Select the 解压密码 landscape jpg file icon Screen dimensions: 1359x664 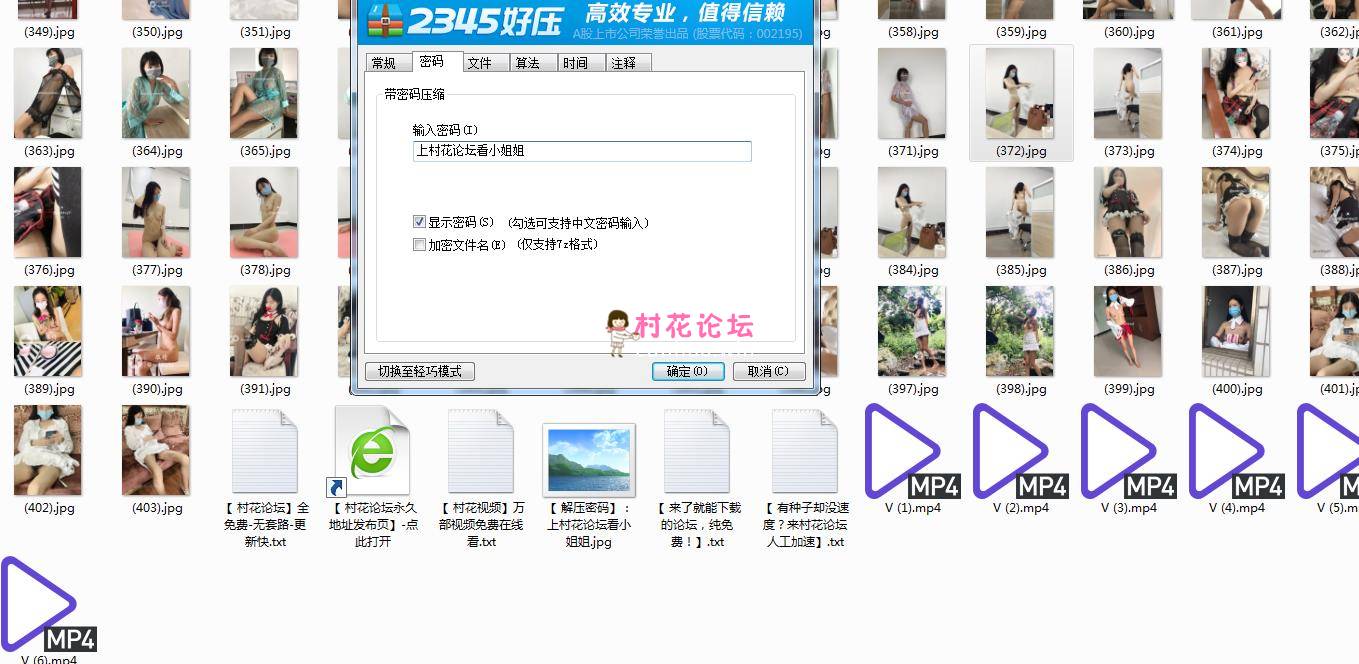click(x=588, y=459)
